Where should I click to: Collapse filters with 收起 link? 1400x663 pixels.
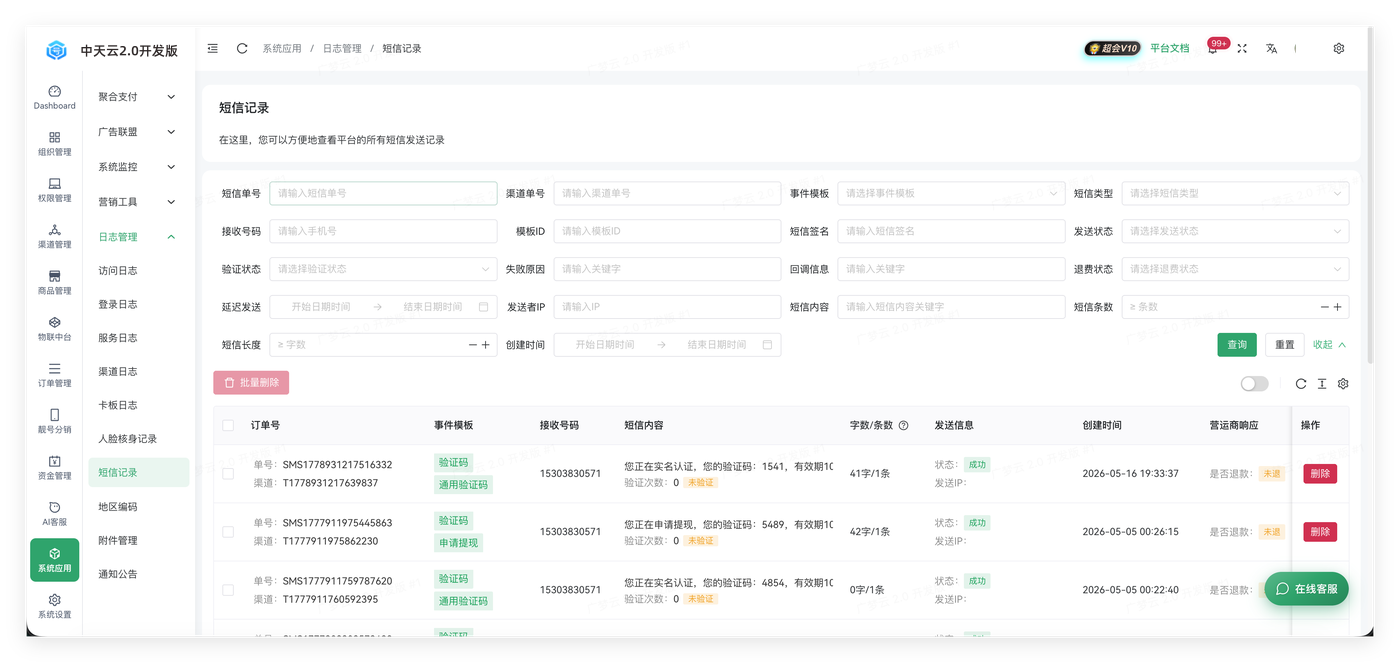[x=1330, y=345]
